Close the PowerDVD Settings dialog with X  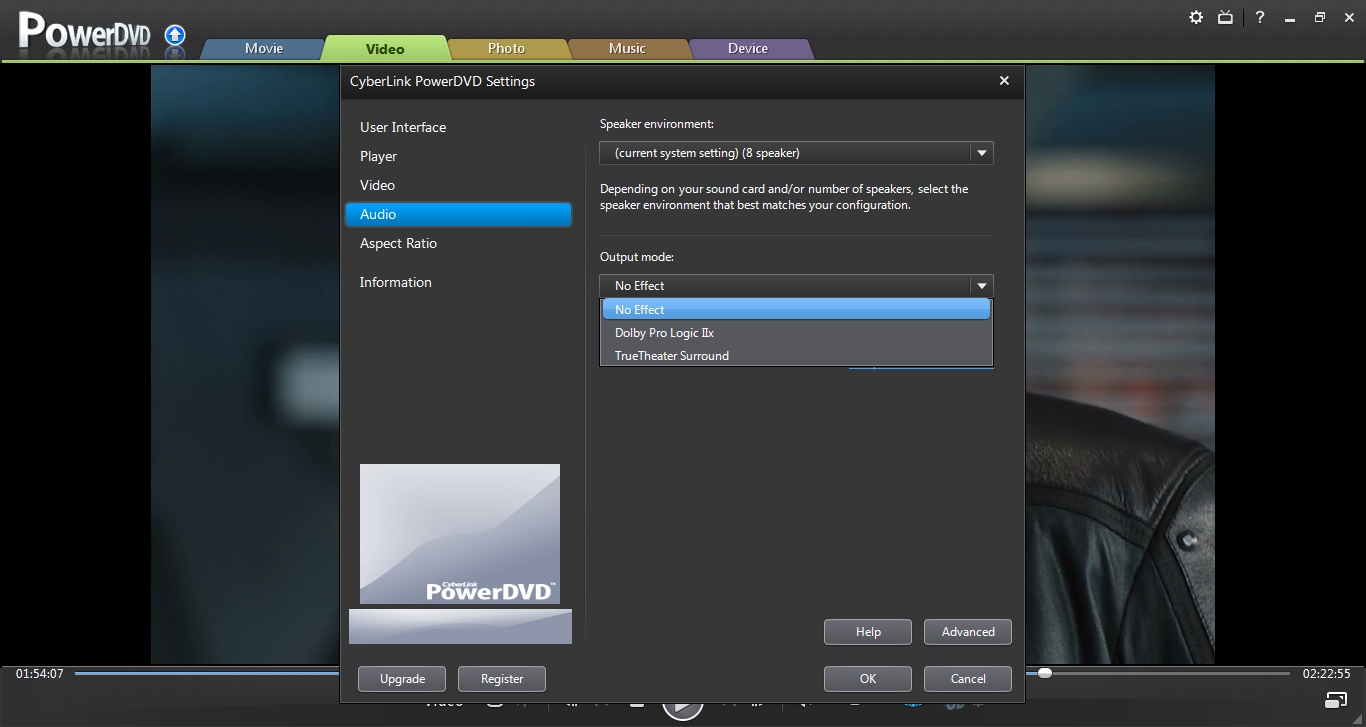point(1004,81)
